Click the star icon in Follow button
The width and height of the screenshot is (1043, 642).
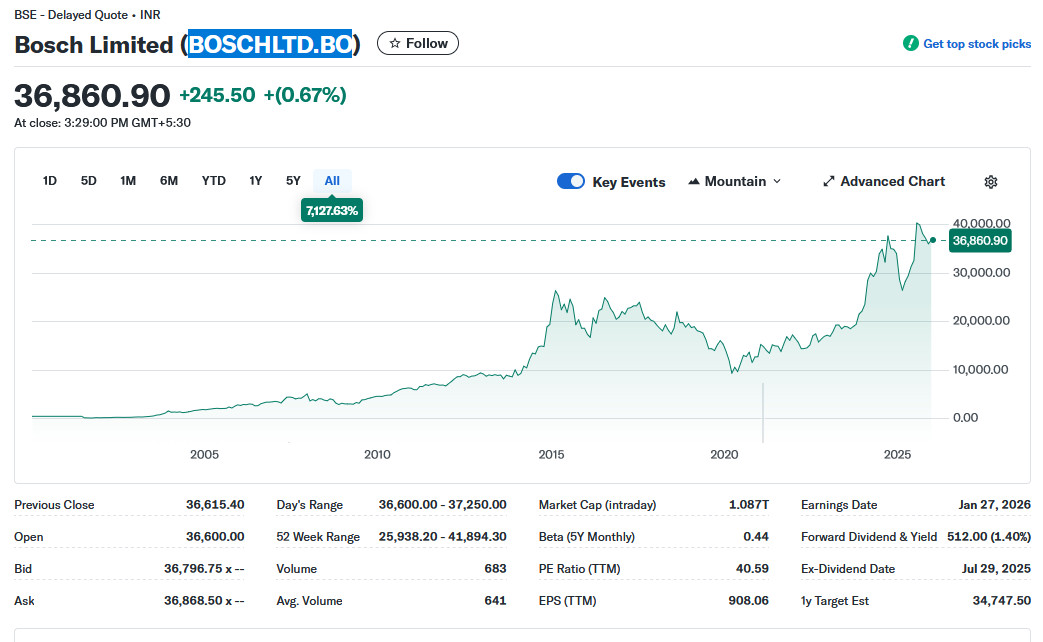[395, 44]
